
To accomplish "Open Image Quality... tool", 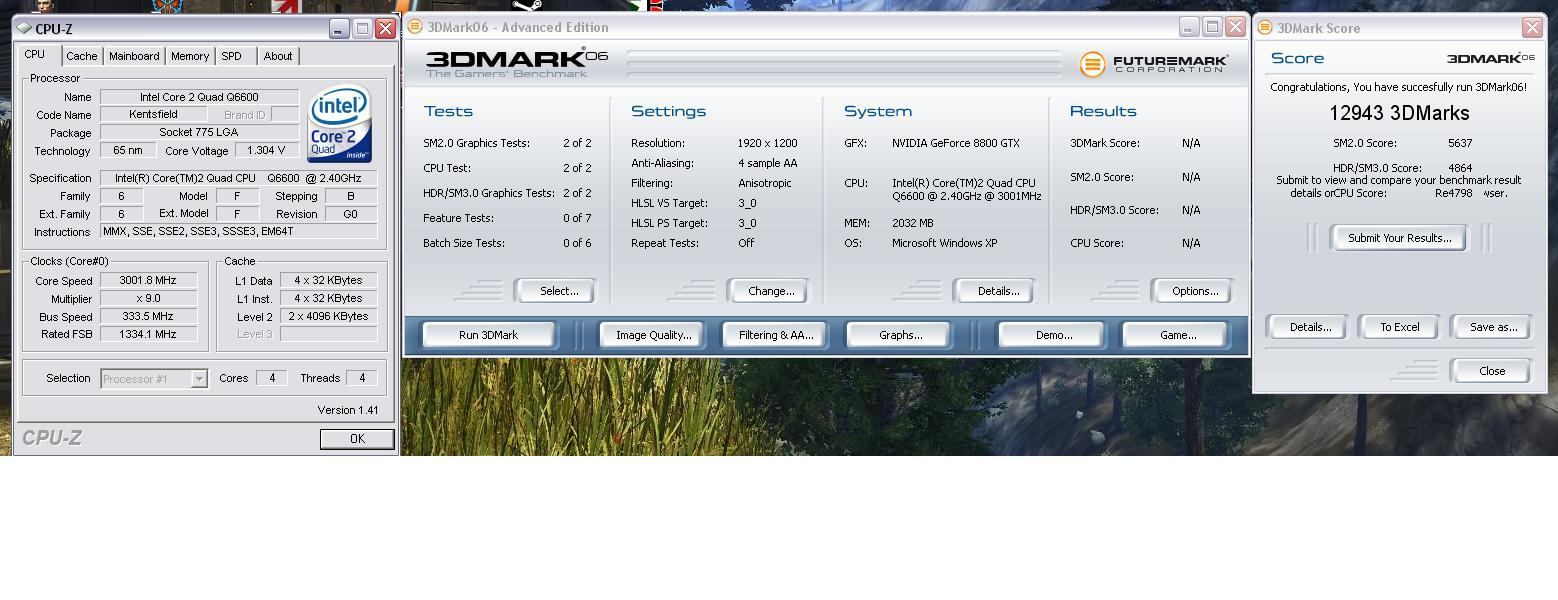I will [654, 335].
